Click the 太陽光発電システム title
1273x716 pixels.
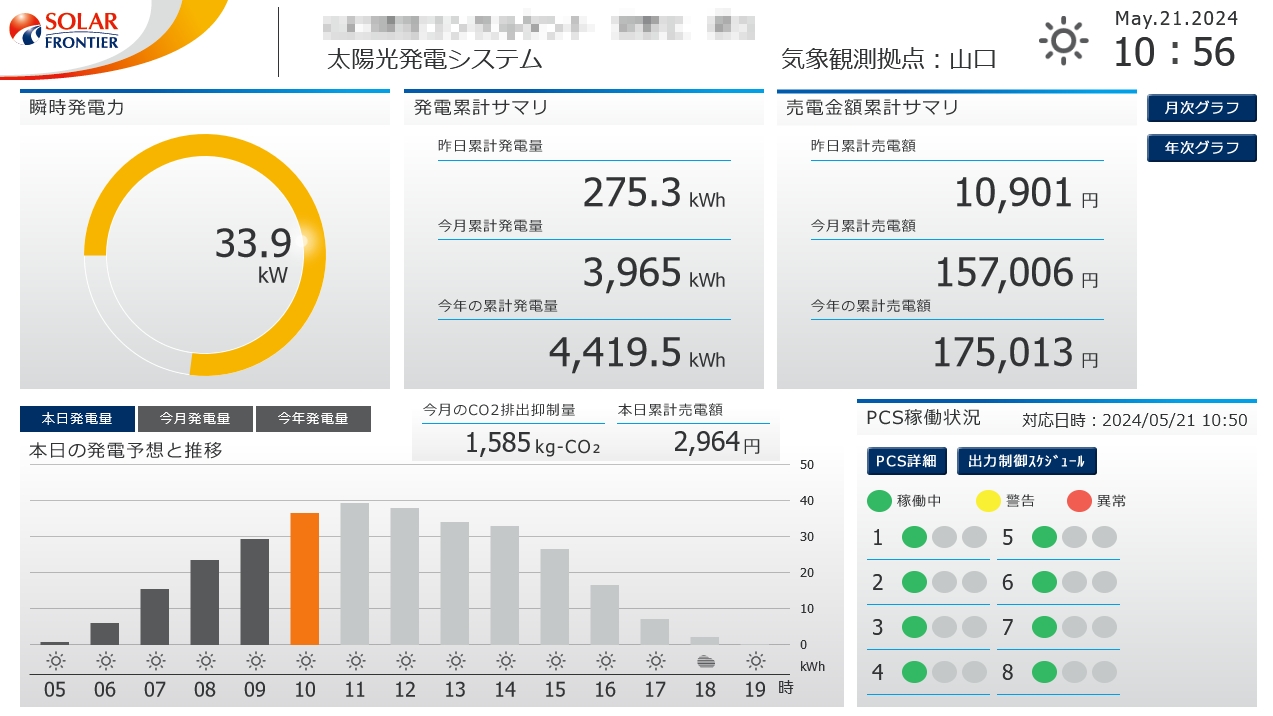pyautogui.click(x=435, y=59)
